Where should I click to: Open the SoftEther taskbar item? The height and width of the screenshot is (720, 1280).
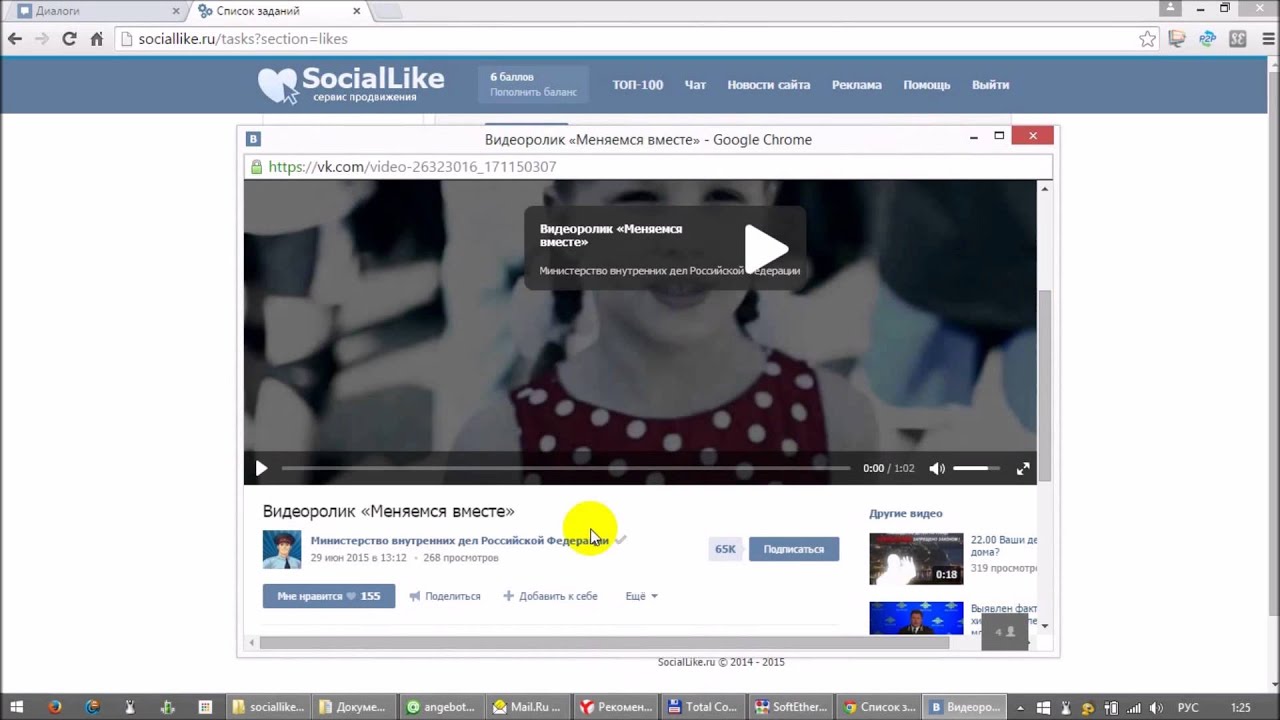790,707
